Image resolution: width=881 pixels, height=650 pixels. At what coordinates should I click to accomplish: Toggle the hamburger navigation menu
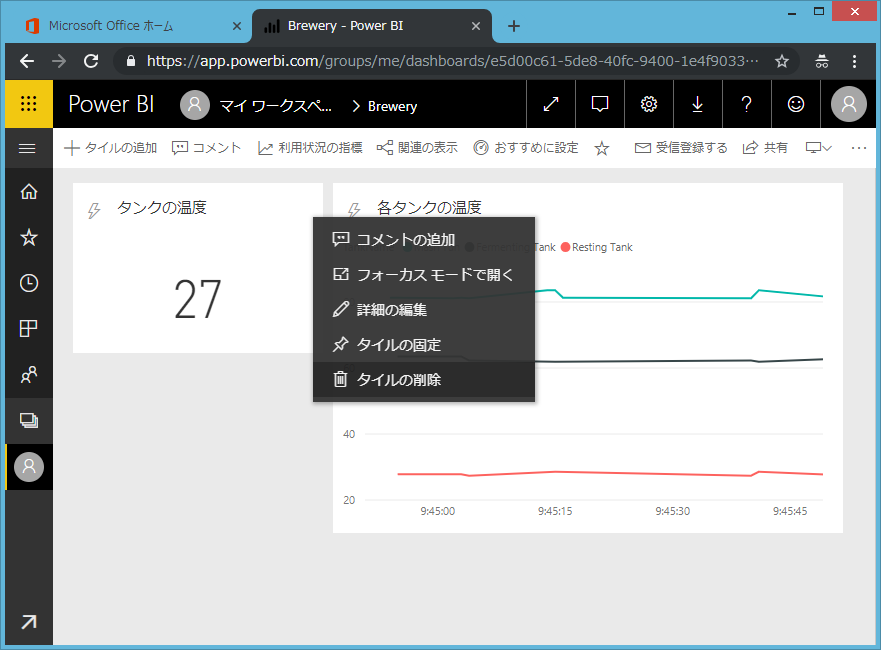click(27, 148)
